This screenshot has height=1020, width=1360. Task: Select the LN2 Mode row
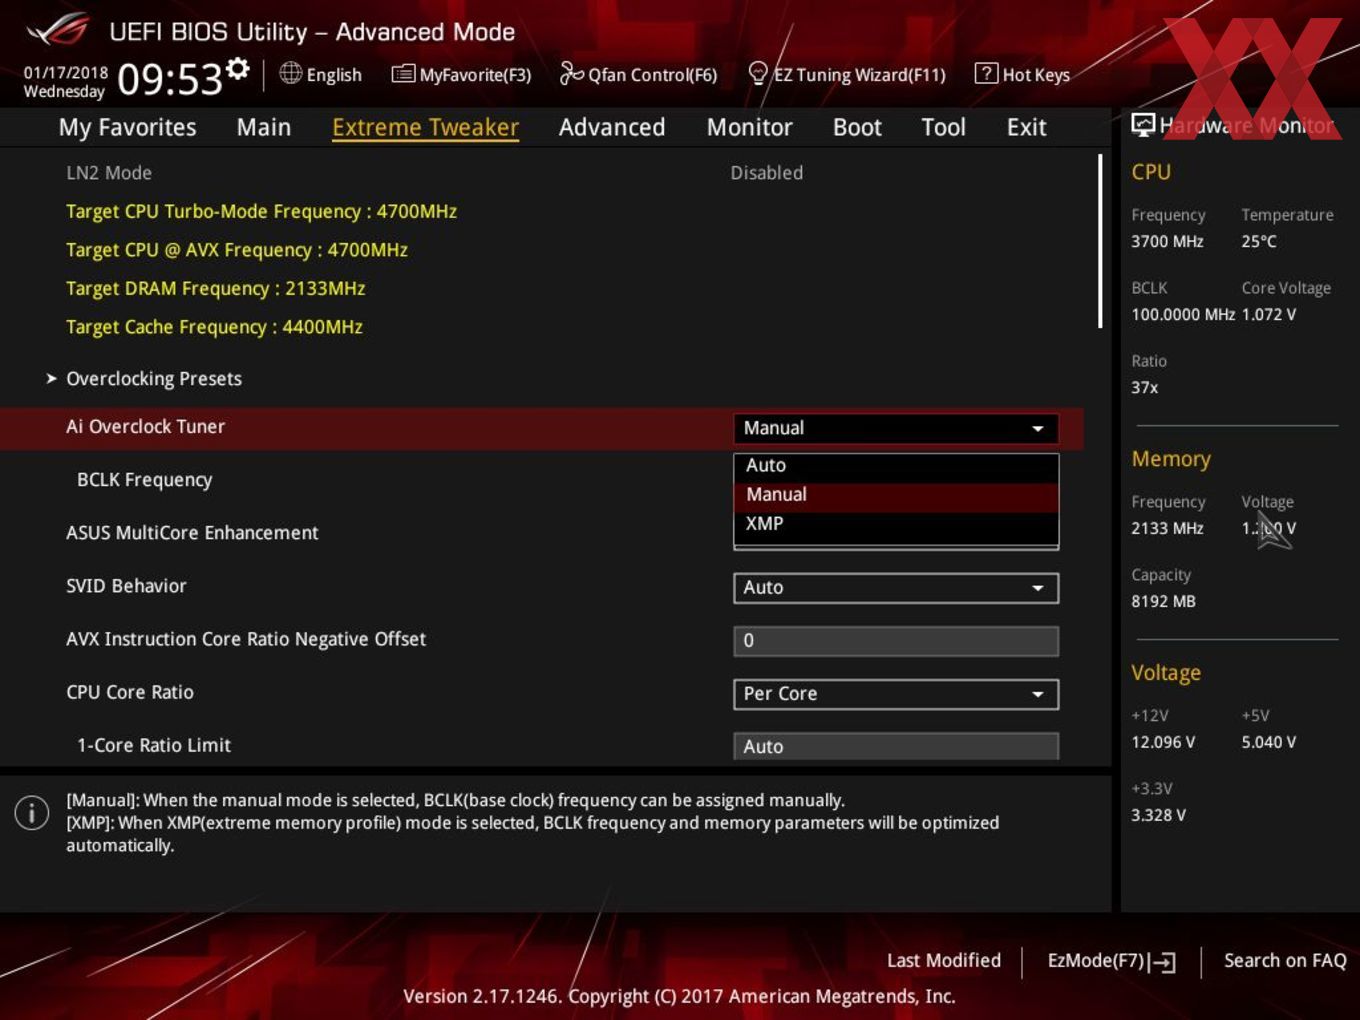click(541, 173)
